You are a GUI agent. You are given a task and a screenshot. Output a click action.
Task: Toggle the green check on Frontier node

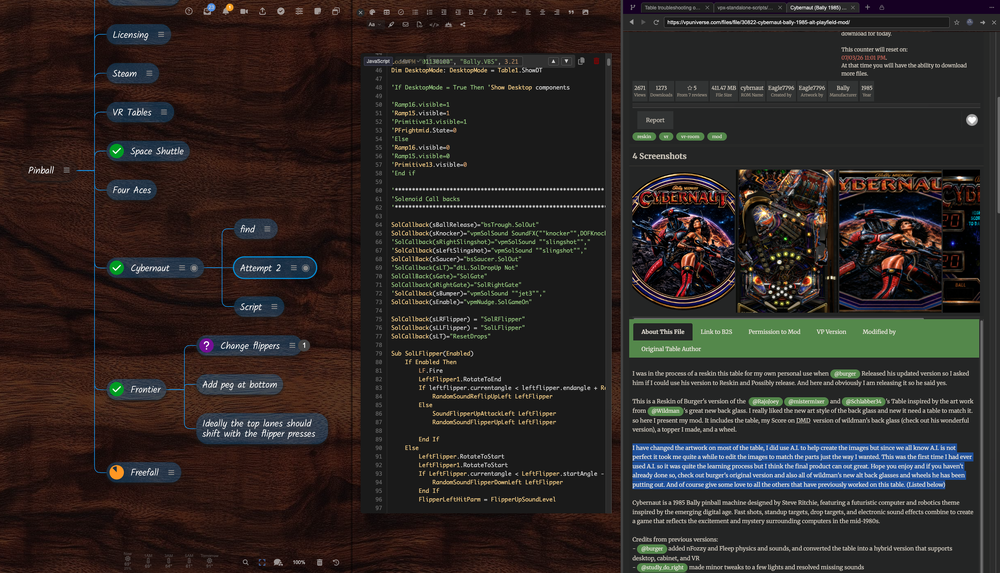(x=117, y=389)
